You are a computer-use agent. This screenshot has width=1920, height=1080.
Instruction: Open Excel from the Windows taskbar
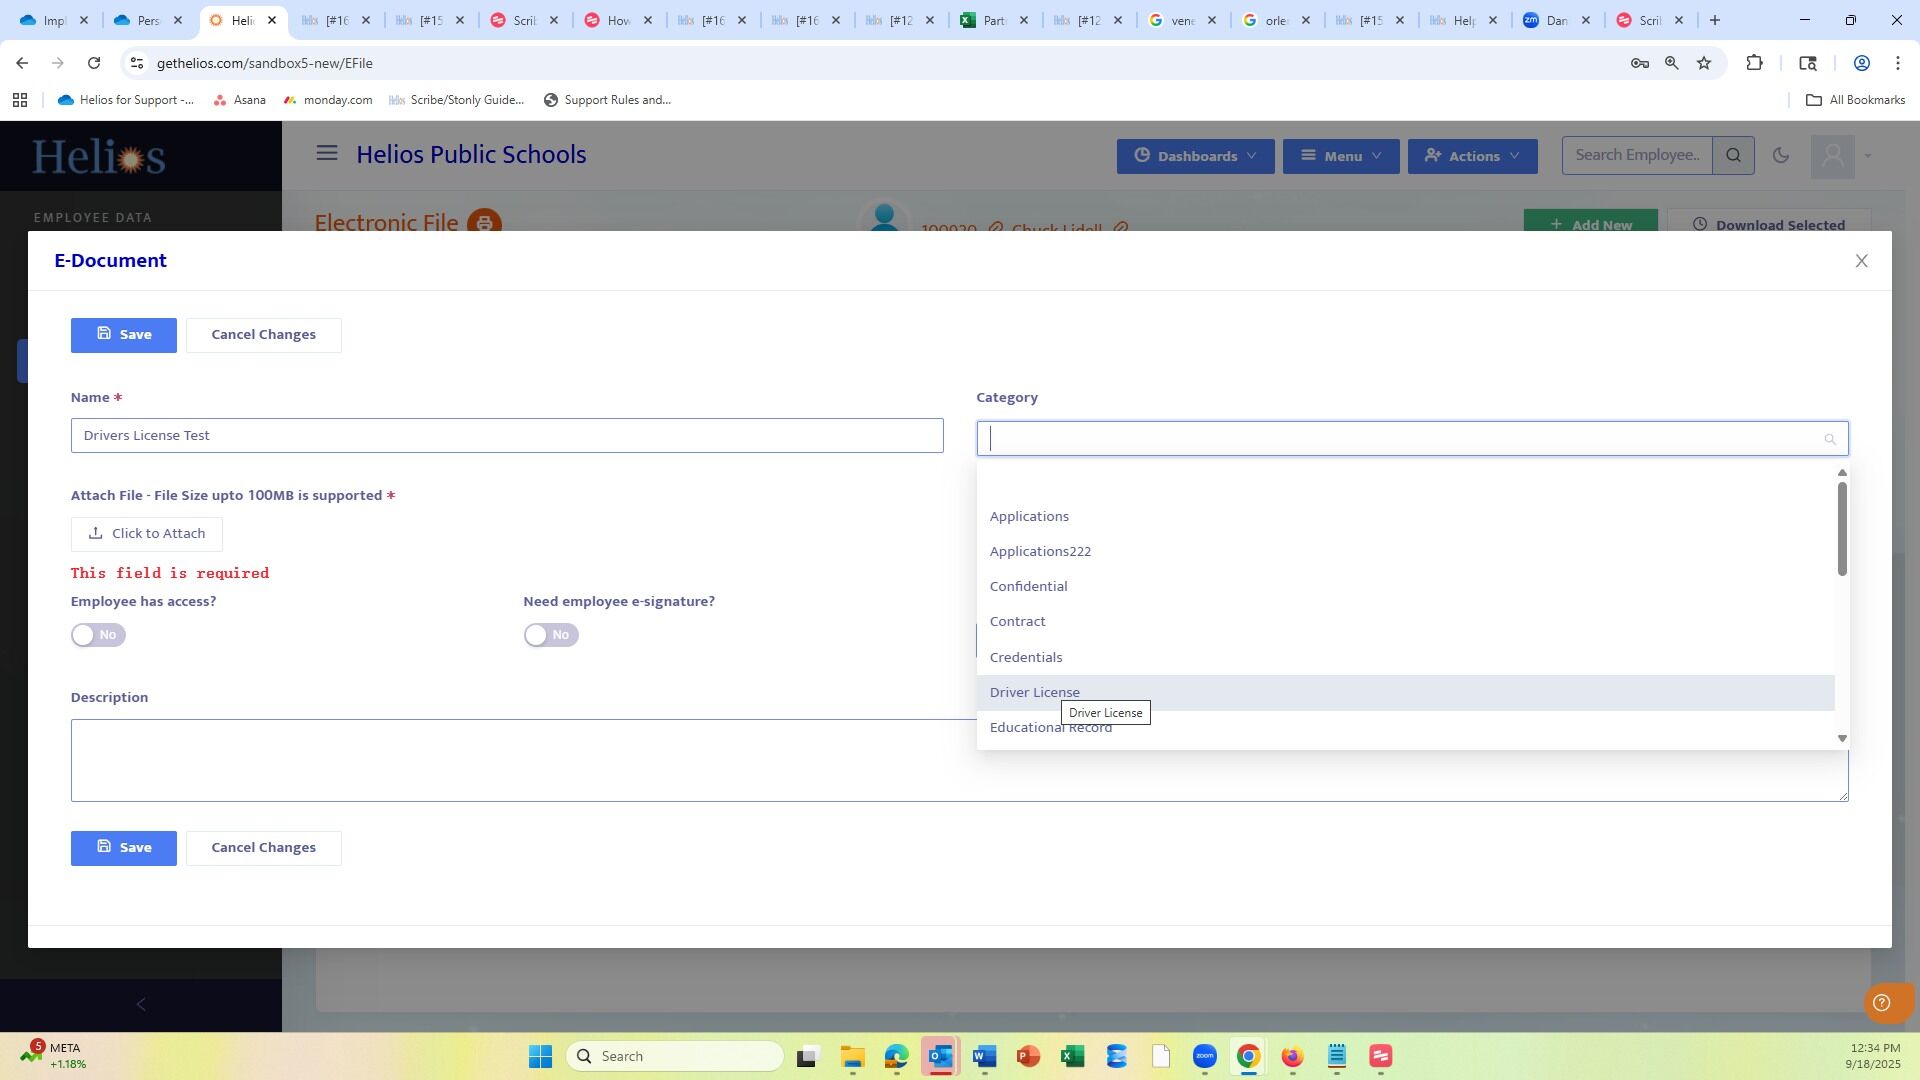click(1072, 1056)
